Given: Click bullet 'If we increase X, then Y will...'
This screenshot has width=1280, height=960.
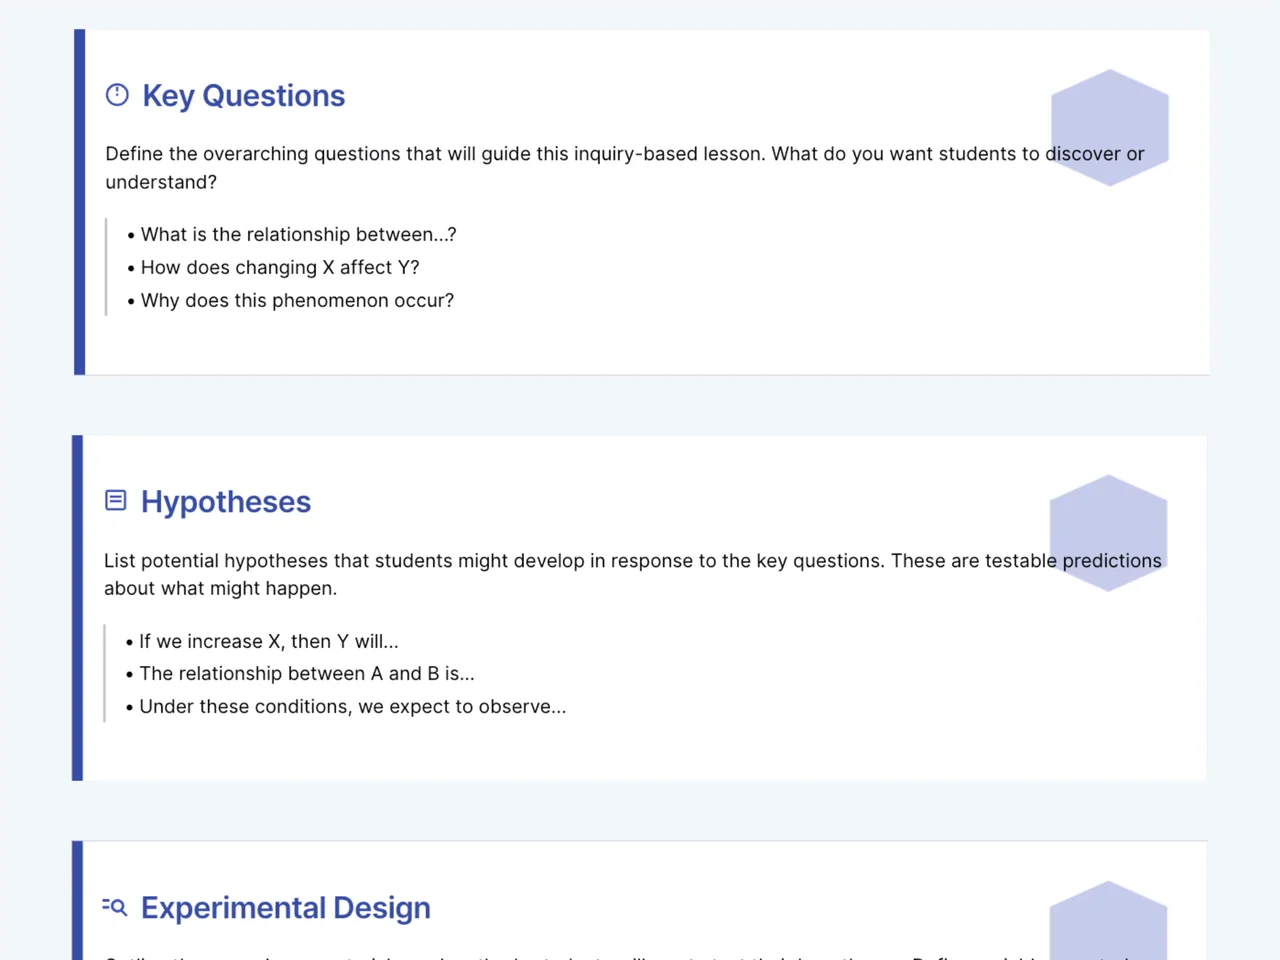Looking at the screenshot, I should click(262, 642).
